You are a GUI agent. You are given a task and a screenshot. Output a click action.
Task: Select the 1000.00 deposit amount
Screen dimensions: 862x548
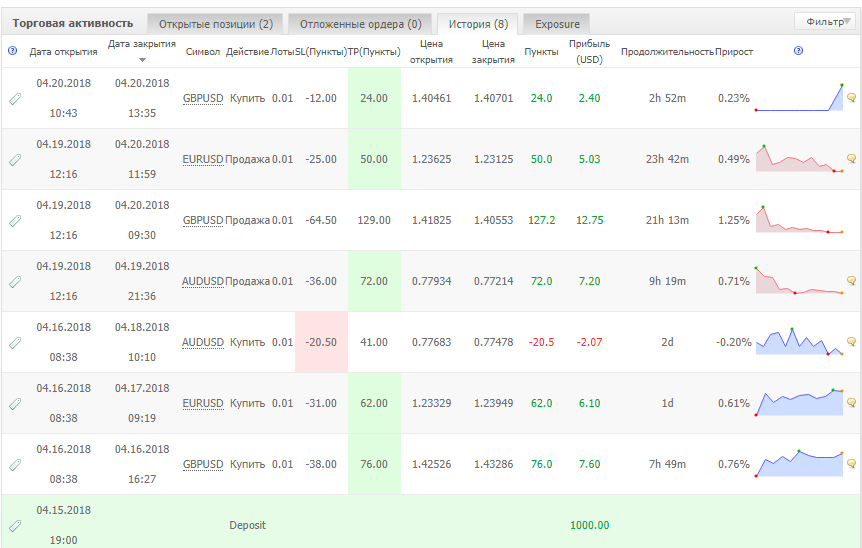(589, 525)
